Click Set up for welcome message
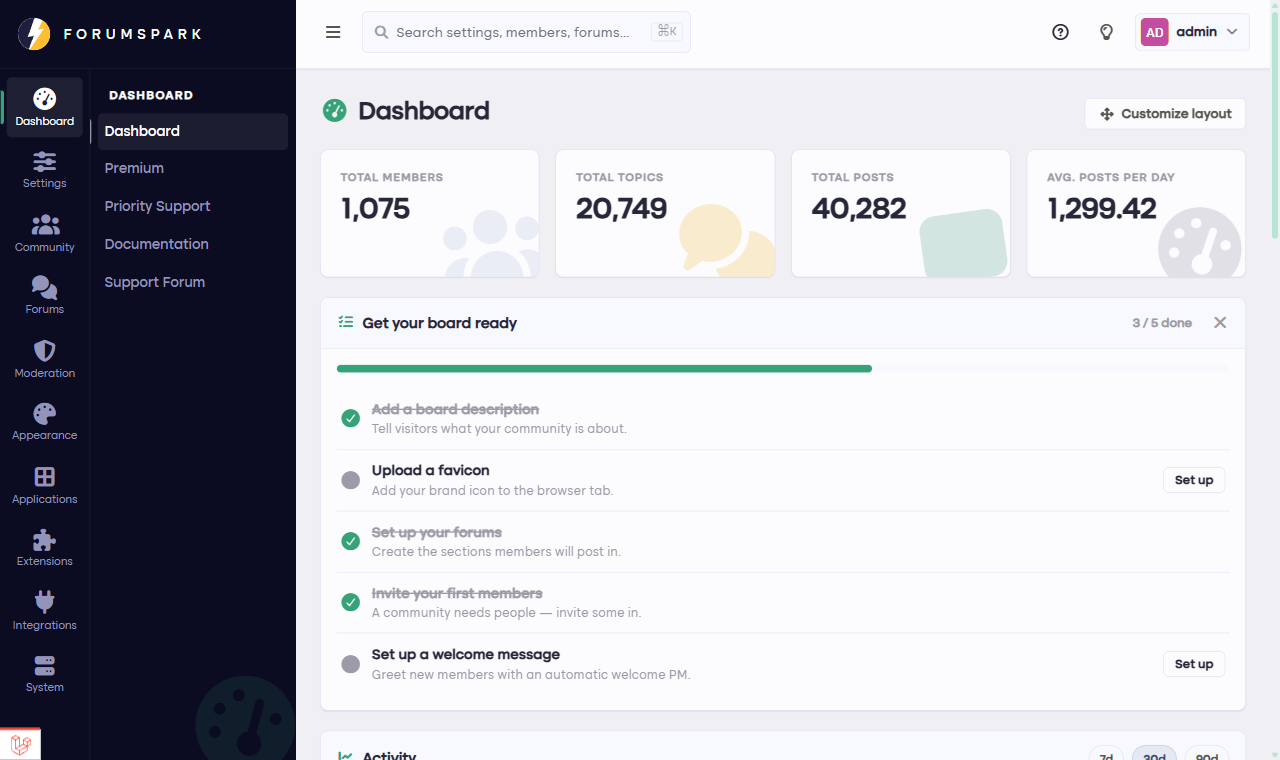 coord(1194,664)
